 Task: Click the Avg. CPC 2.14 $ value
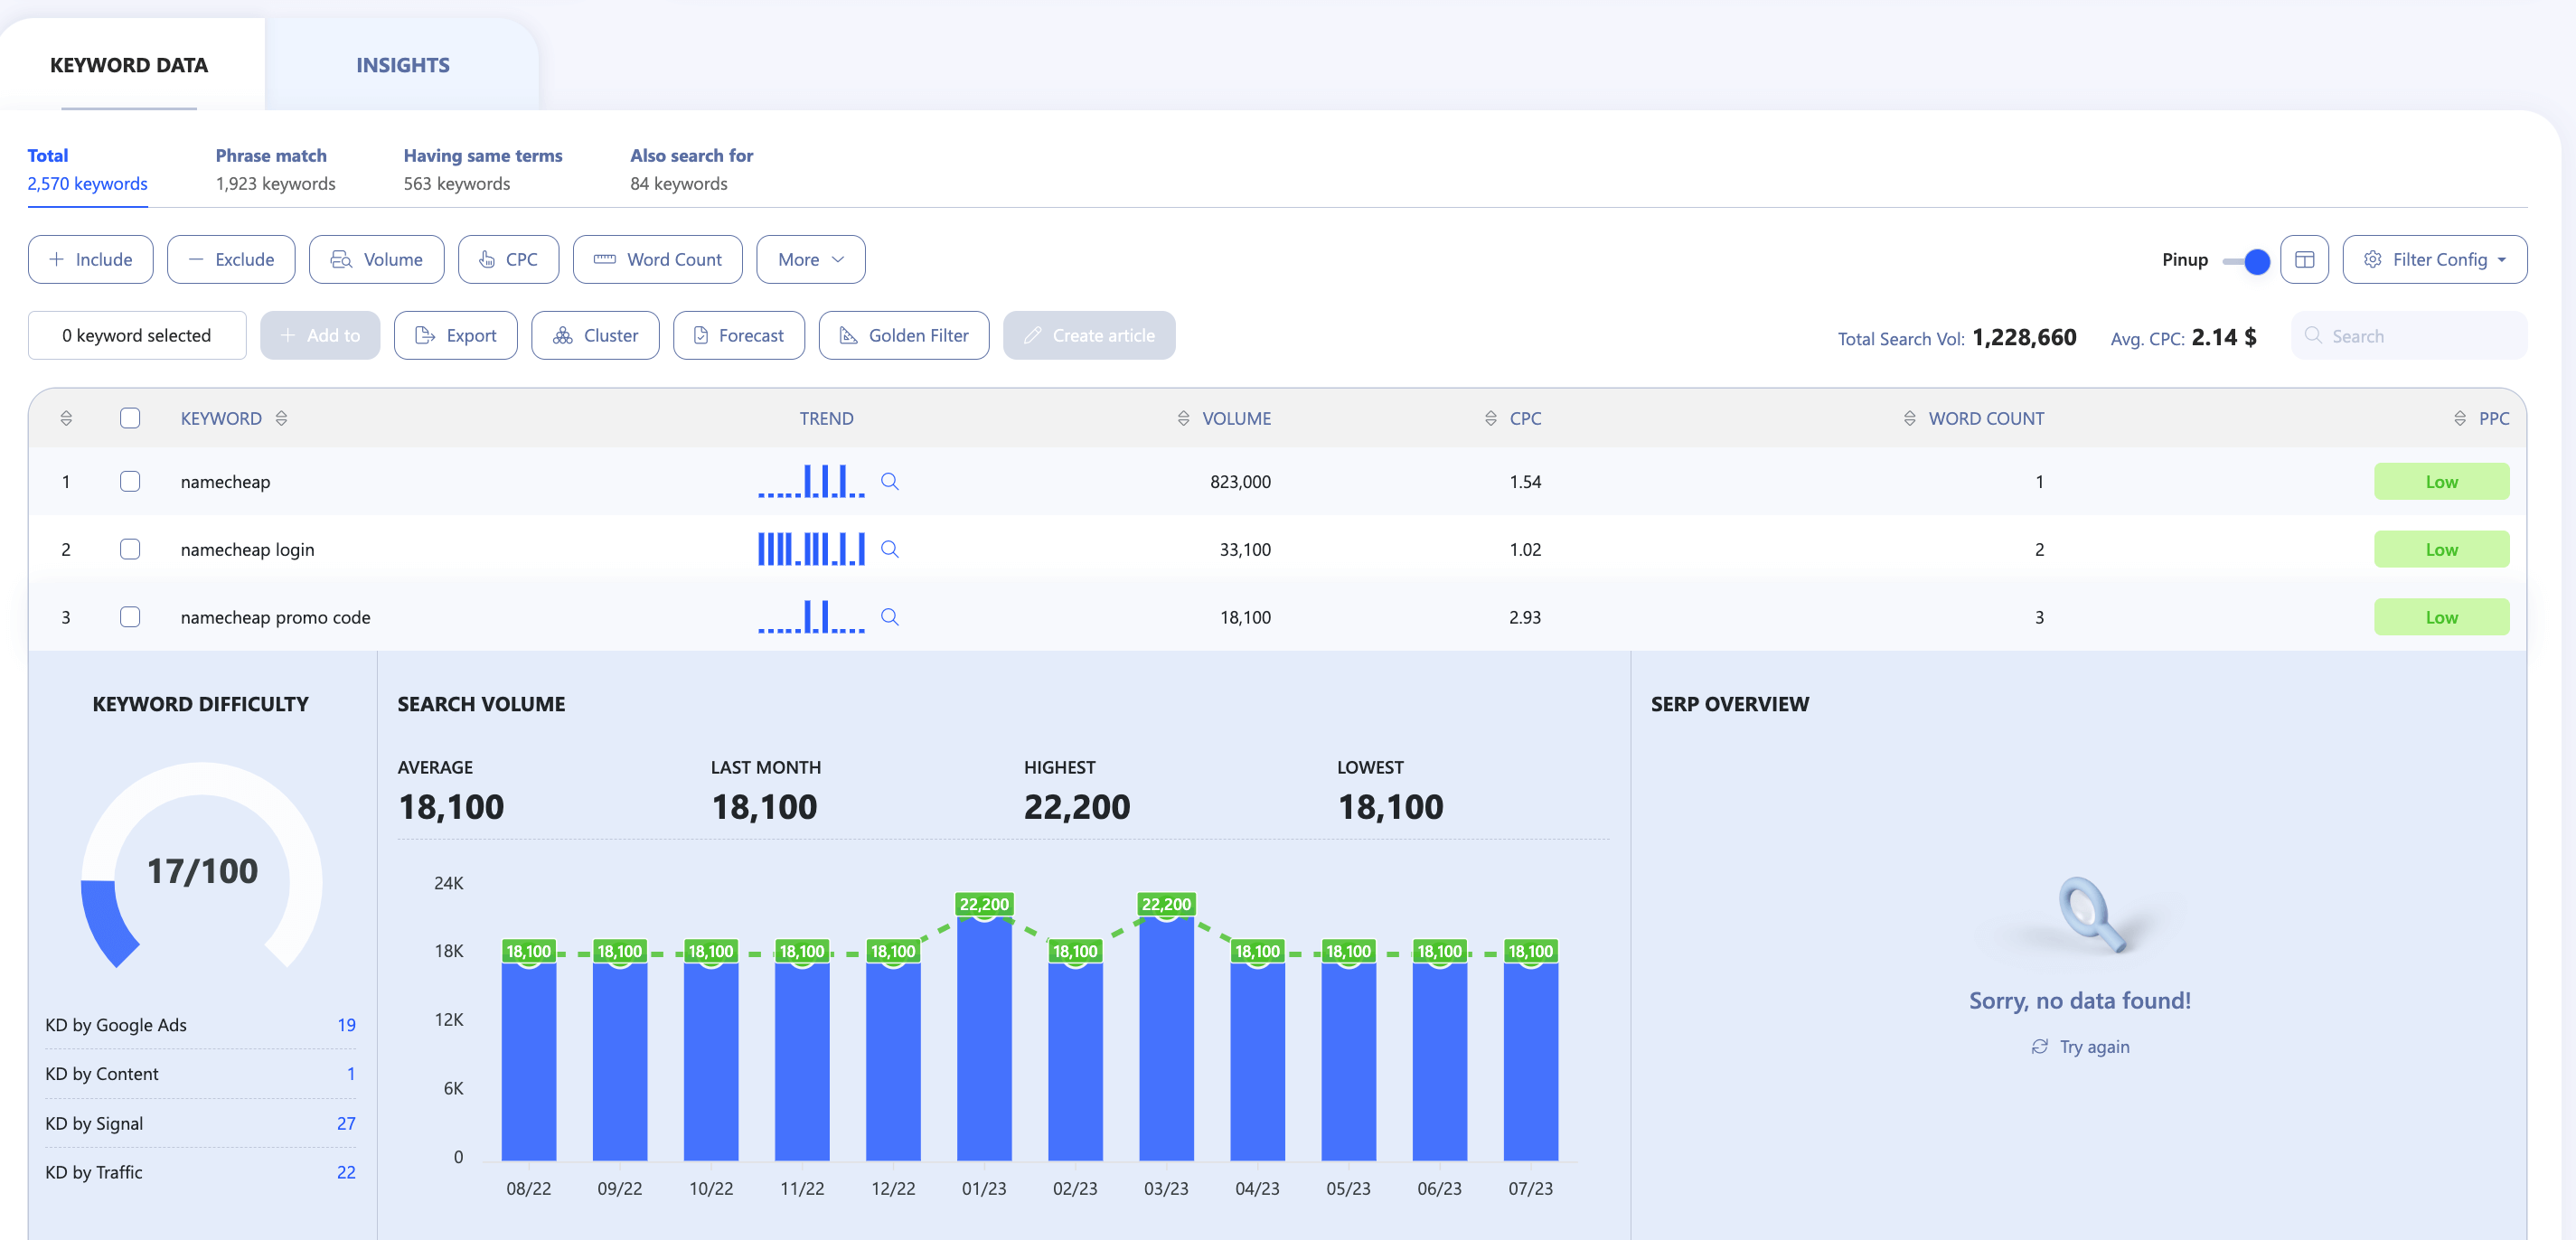[x=2224, y=337]
